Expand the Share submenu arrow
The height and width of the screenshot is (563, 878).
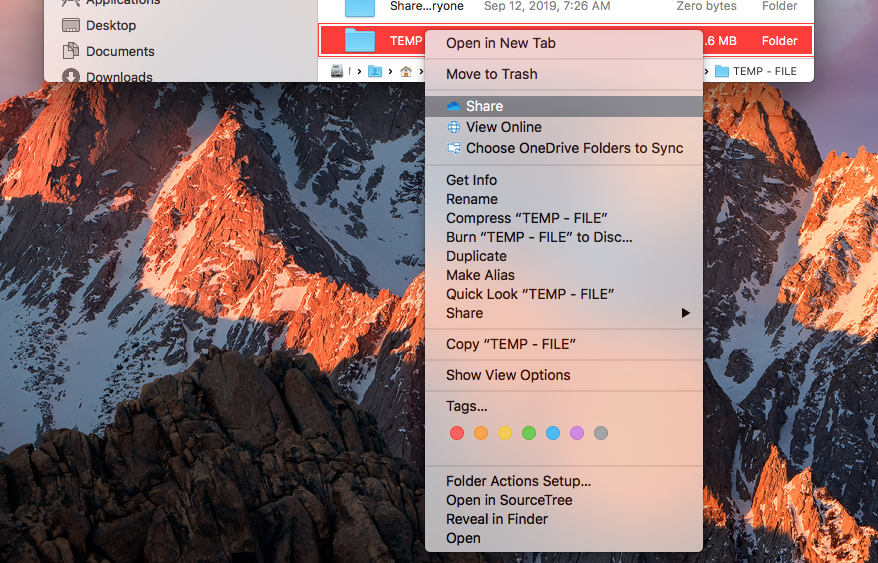685,313
